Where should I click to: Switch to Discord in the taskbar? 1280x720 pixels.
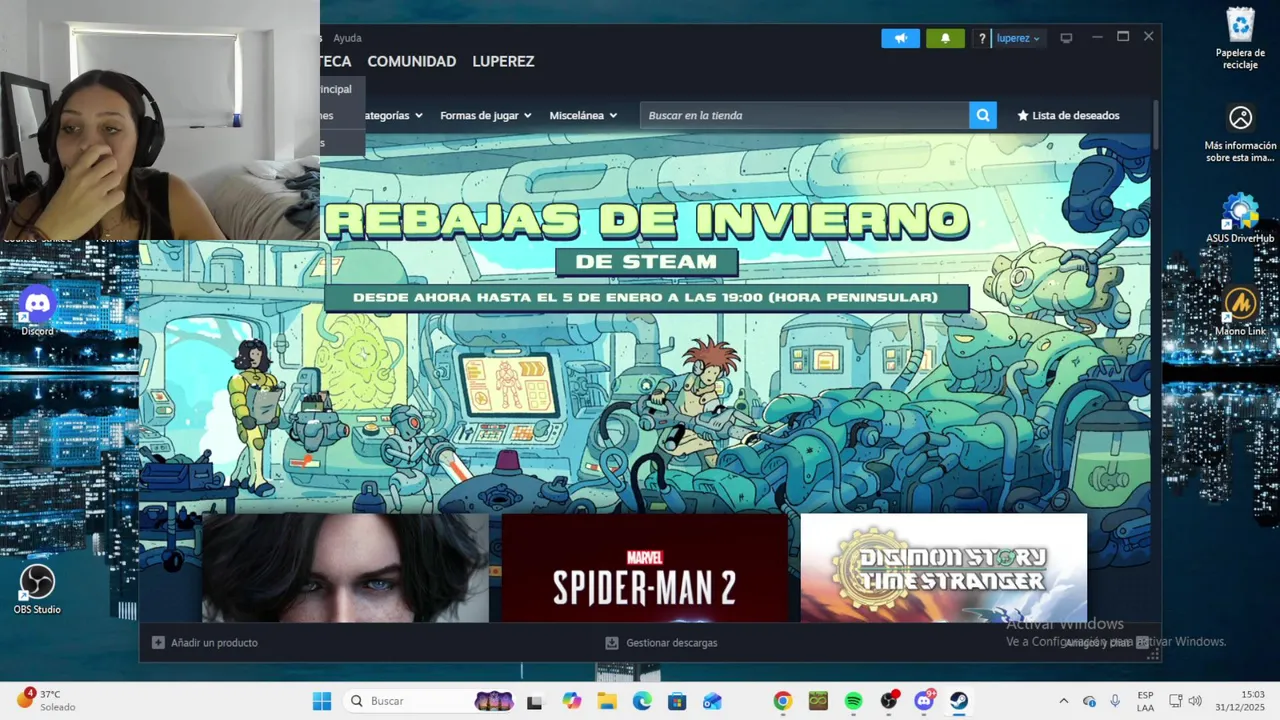click(924, 701)
